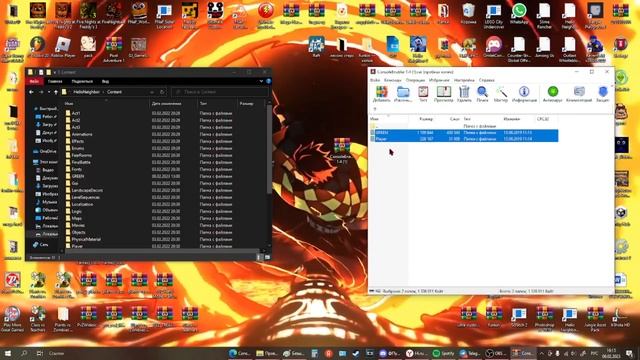Click the parent folder '..' row in WinRAR
Viewport: 640px width, 360px height.
tap(464, 126)
